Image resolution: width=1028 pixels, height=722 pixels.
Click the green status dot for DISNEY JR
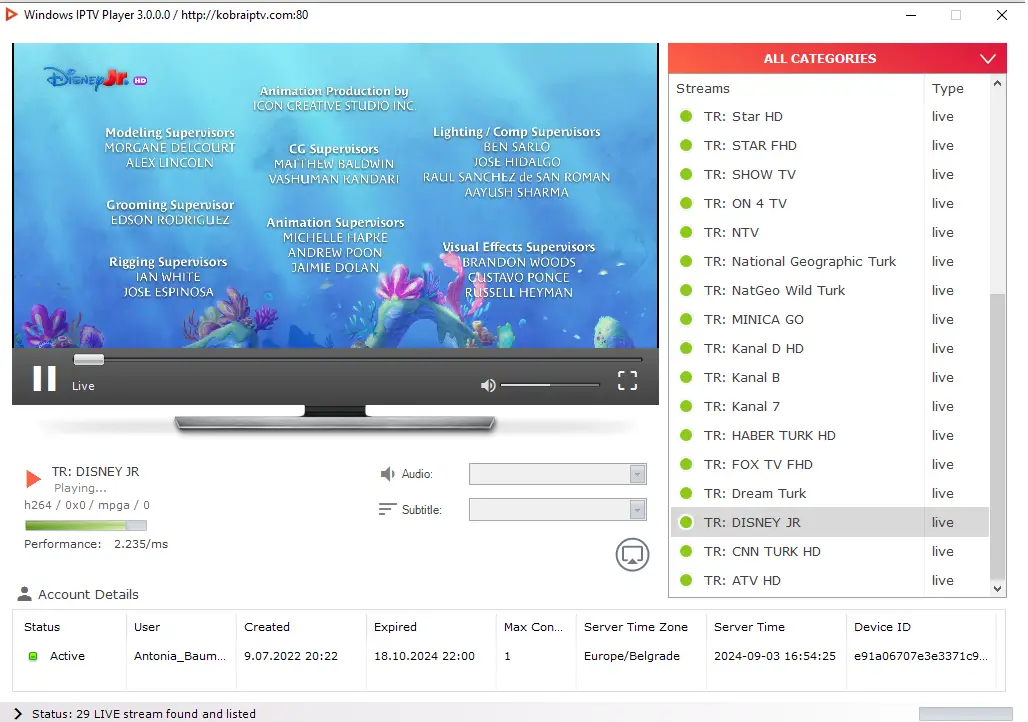pos(686,523)
